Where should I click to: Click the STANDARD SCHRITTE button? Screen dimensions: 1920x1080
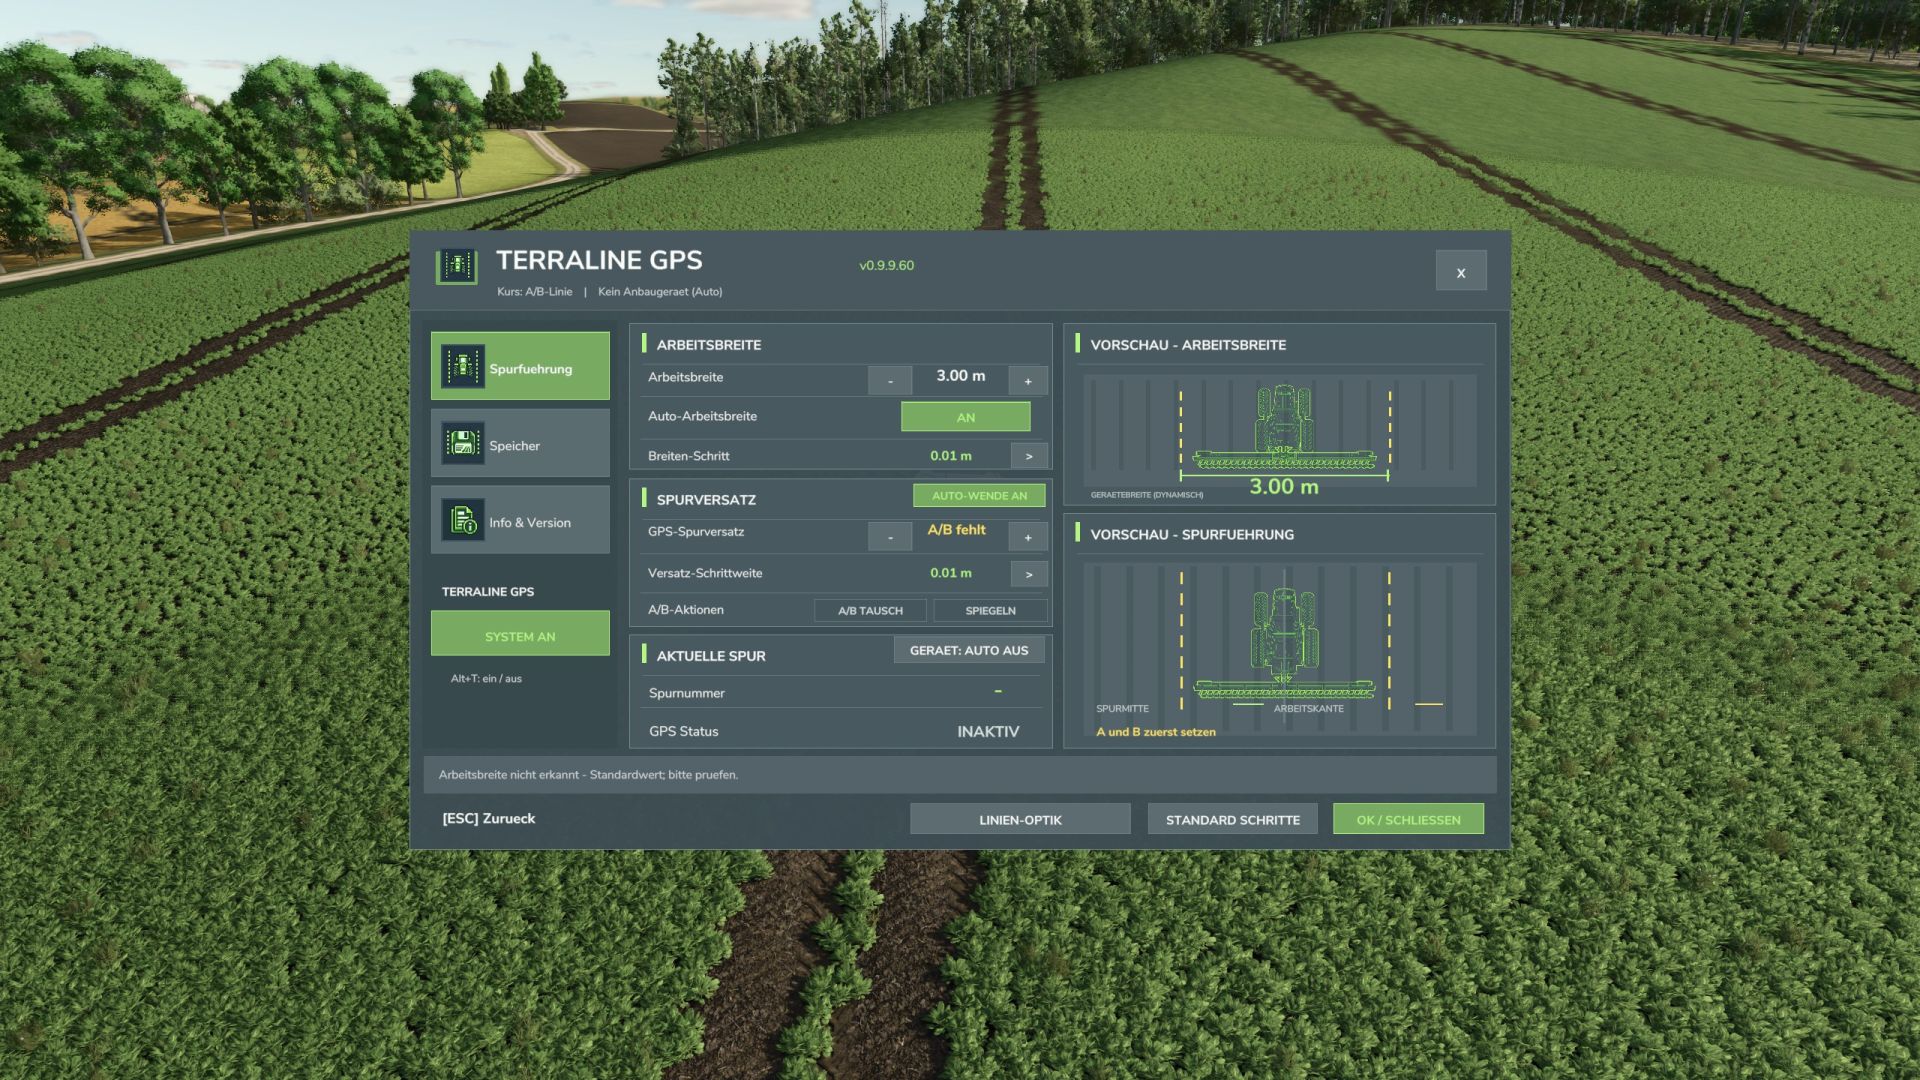(1233, 819)
